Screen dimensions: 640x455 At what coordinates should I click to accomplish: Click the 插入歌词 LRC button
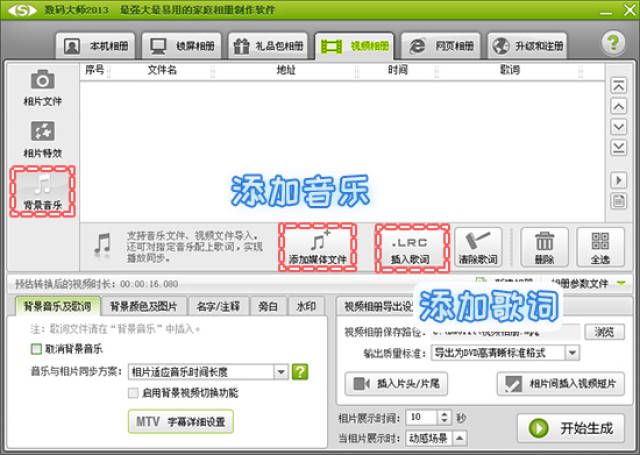pos(410,247)
